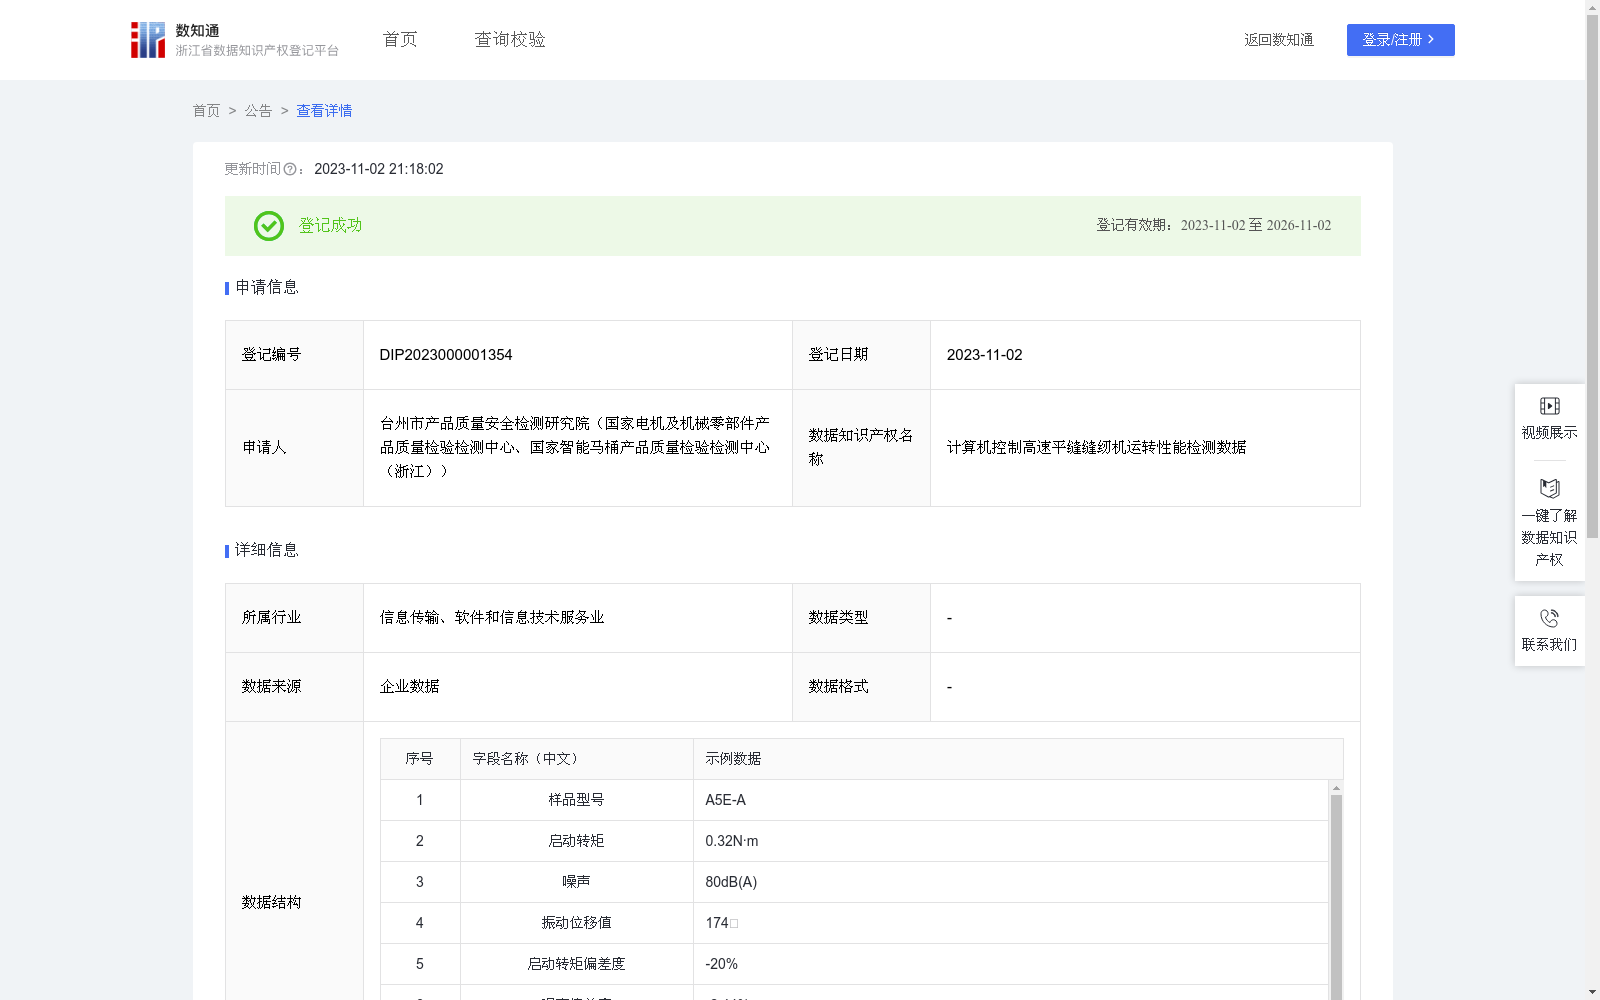Click the page scrollbar down arrow
Image resolution: width=1600 pixels, height=1000 pixels.
(x=1593, y=992)
